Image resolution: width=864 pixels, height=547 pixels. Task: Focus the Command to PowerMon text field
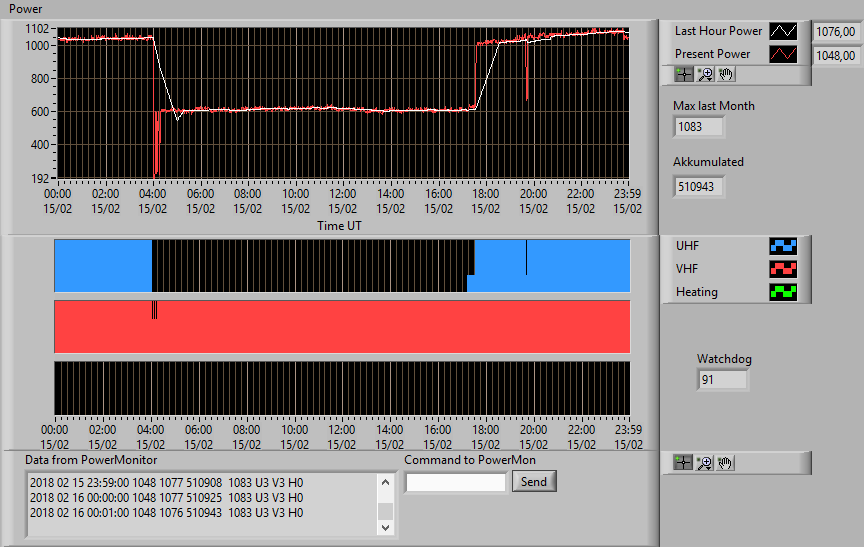456,483
